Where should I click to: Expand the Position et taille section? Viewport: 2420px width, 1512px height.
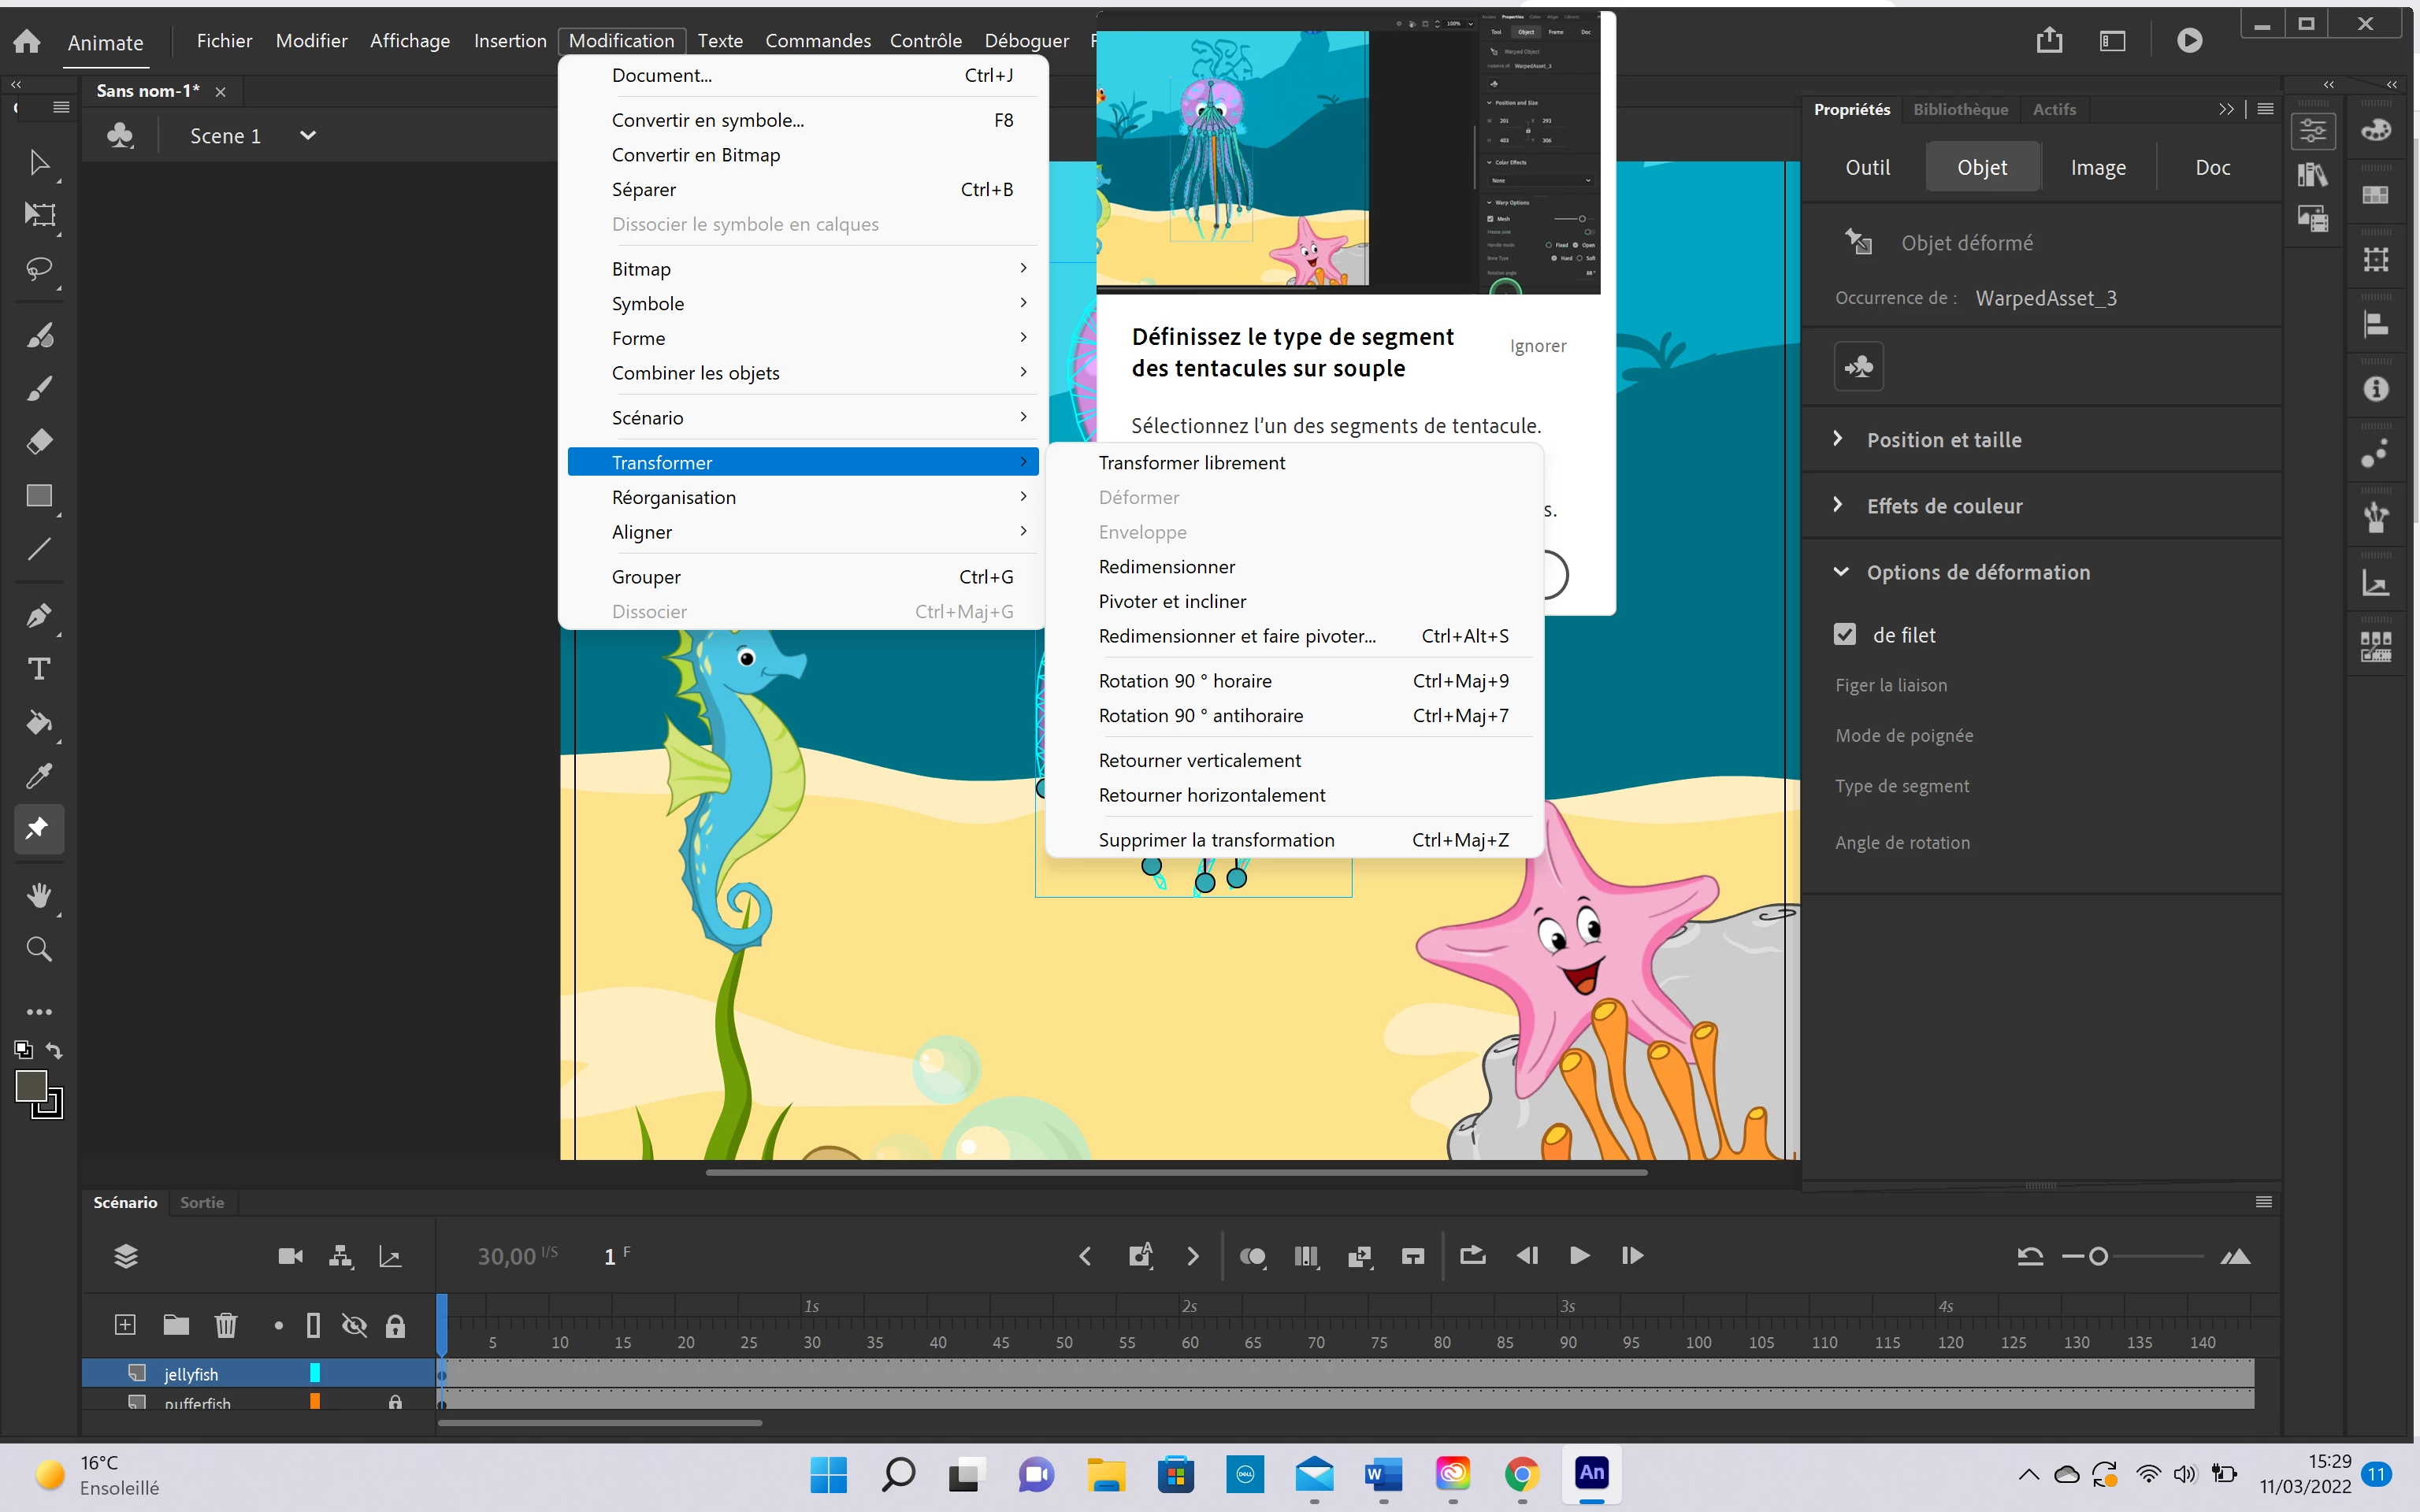(1943, 440)
